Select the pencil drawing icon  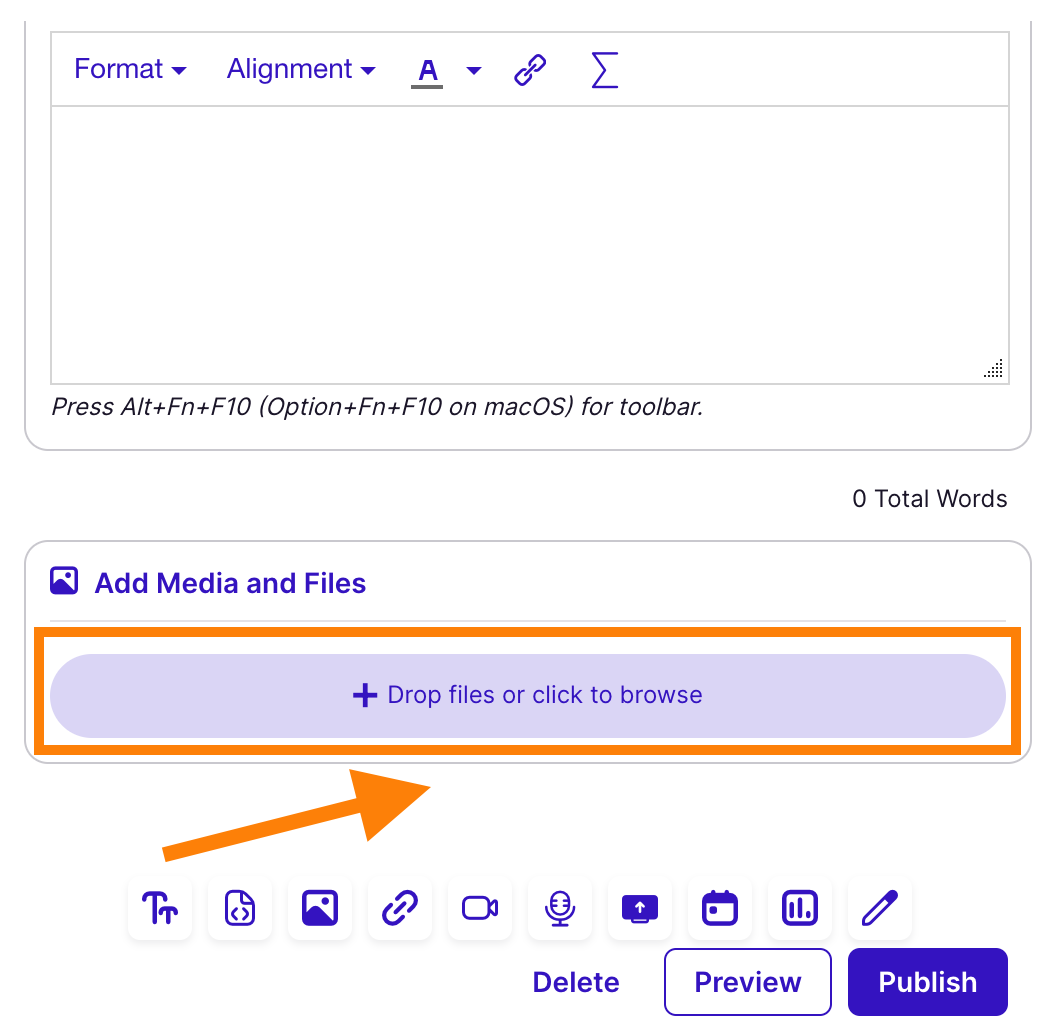pos(880,908)
